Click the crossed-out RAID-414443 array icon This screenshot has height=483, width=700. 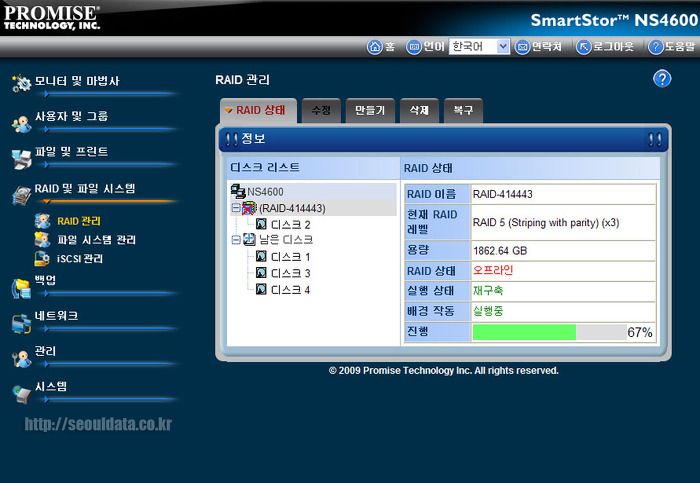249,208
